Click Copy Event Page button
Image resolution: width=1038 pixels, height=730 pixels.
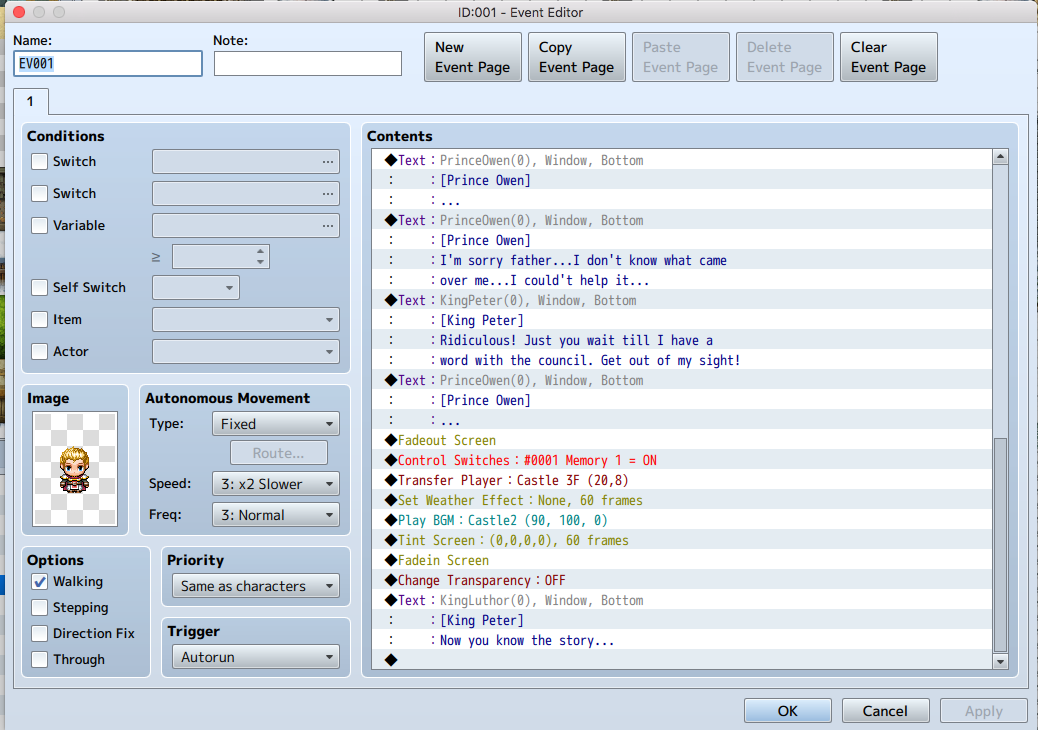[577, 57]
